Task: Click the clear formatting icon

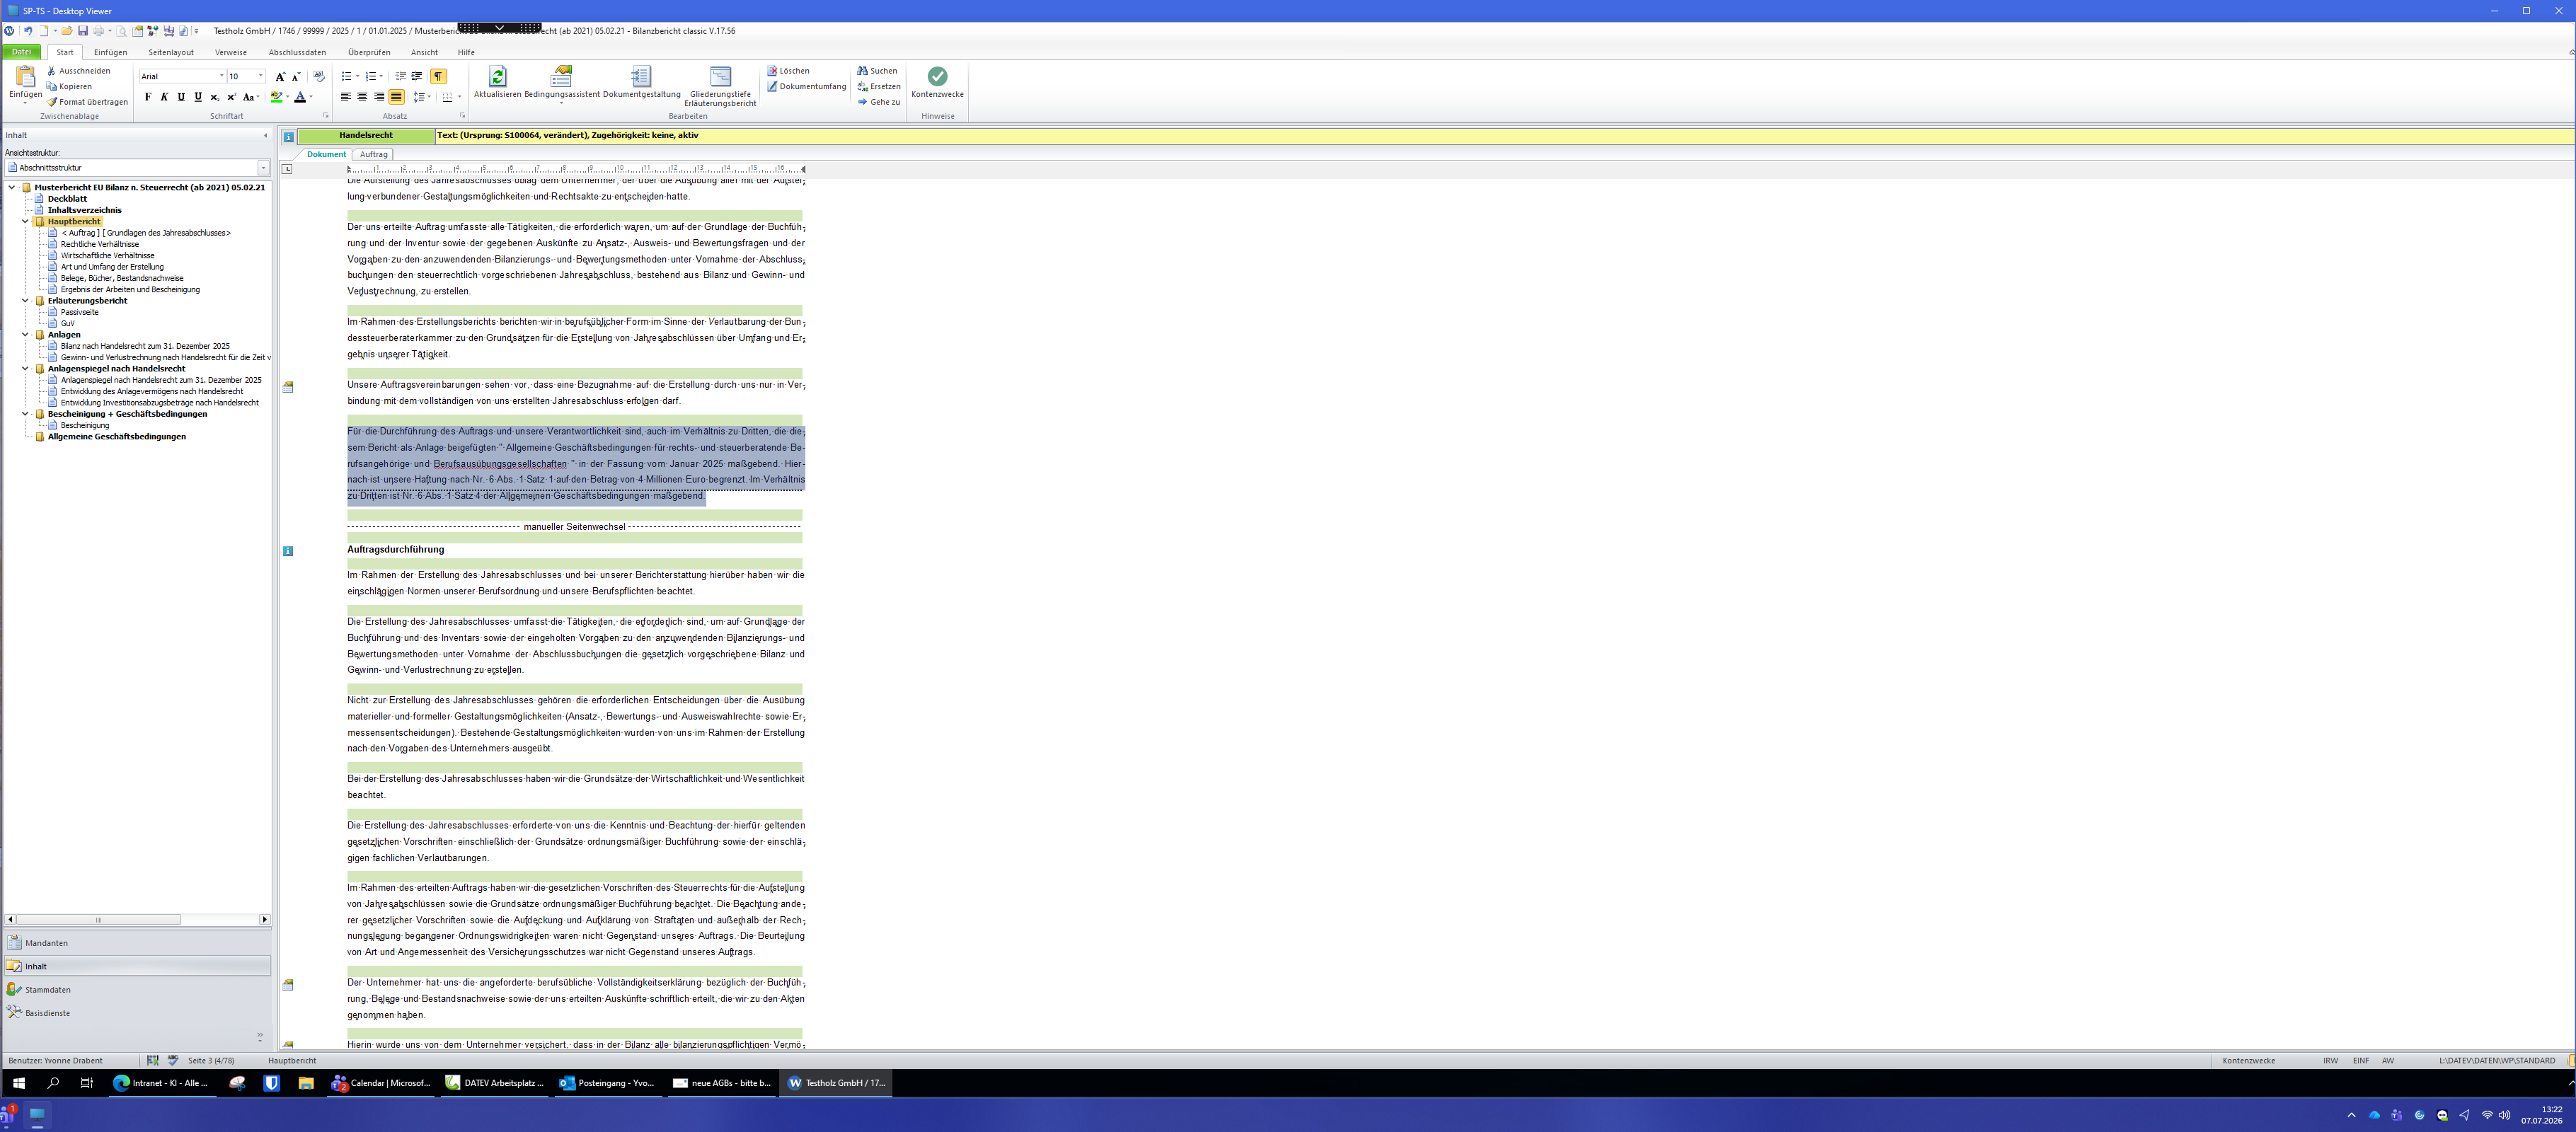Action: (319, 77)
